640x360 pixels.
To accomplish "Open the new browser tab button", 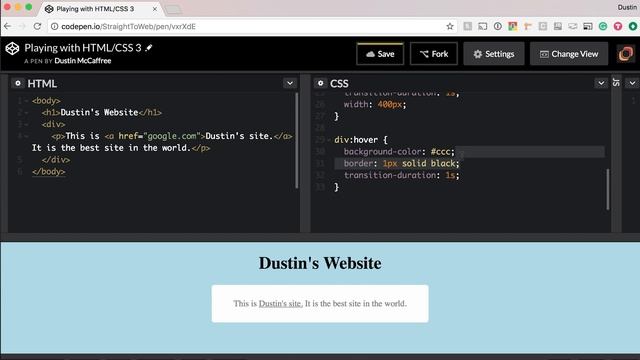I will point(173,10).
